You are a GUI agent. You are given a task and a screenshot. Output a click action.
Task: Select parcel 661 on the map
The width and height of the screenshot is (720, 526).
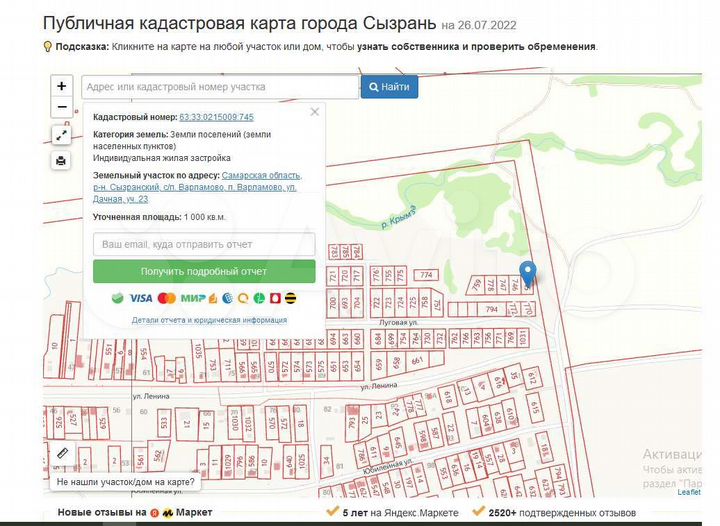[x=417, y=360]
